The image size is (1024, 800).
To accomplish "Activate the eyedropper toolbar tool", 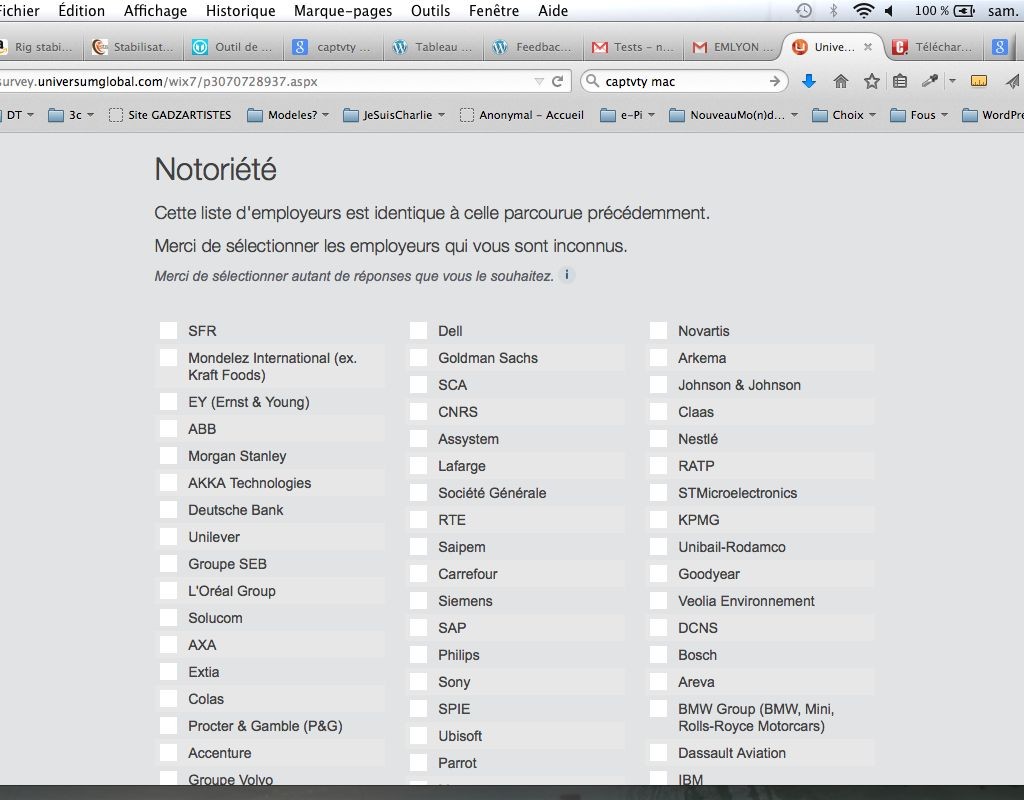I will click(929, 81).
